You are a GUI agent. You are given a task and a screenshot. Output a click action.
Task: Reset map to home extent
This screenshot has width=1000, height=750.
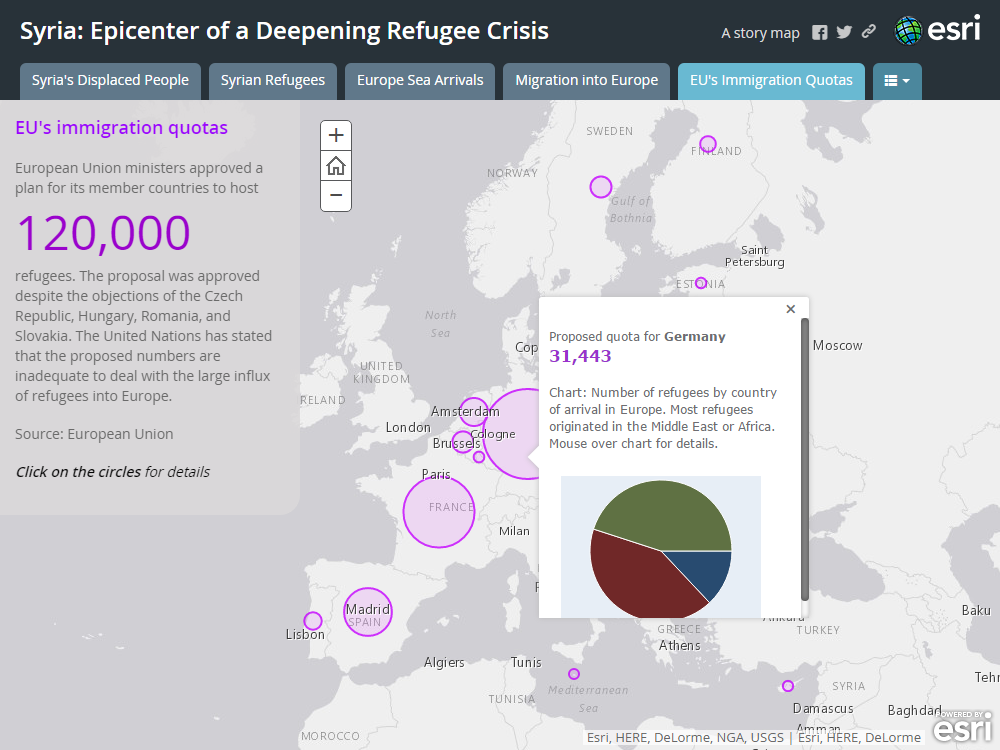click(x=336, y=165)
